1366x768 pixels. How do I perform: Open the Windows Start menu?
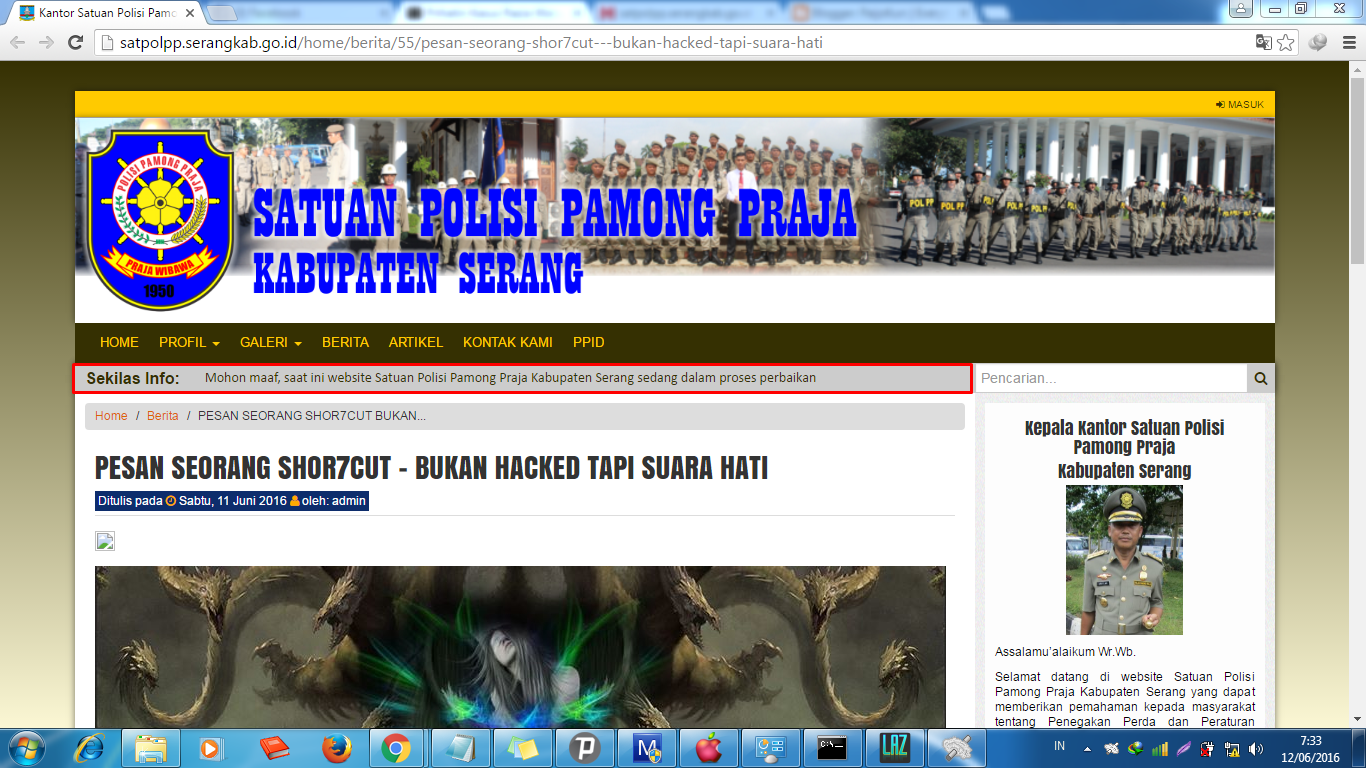[x=25, y=748]
